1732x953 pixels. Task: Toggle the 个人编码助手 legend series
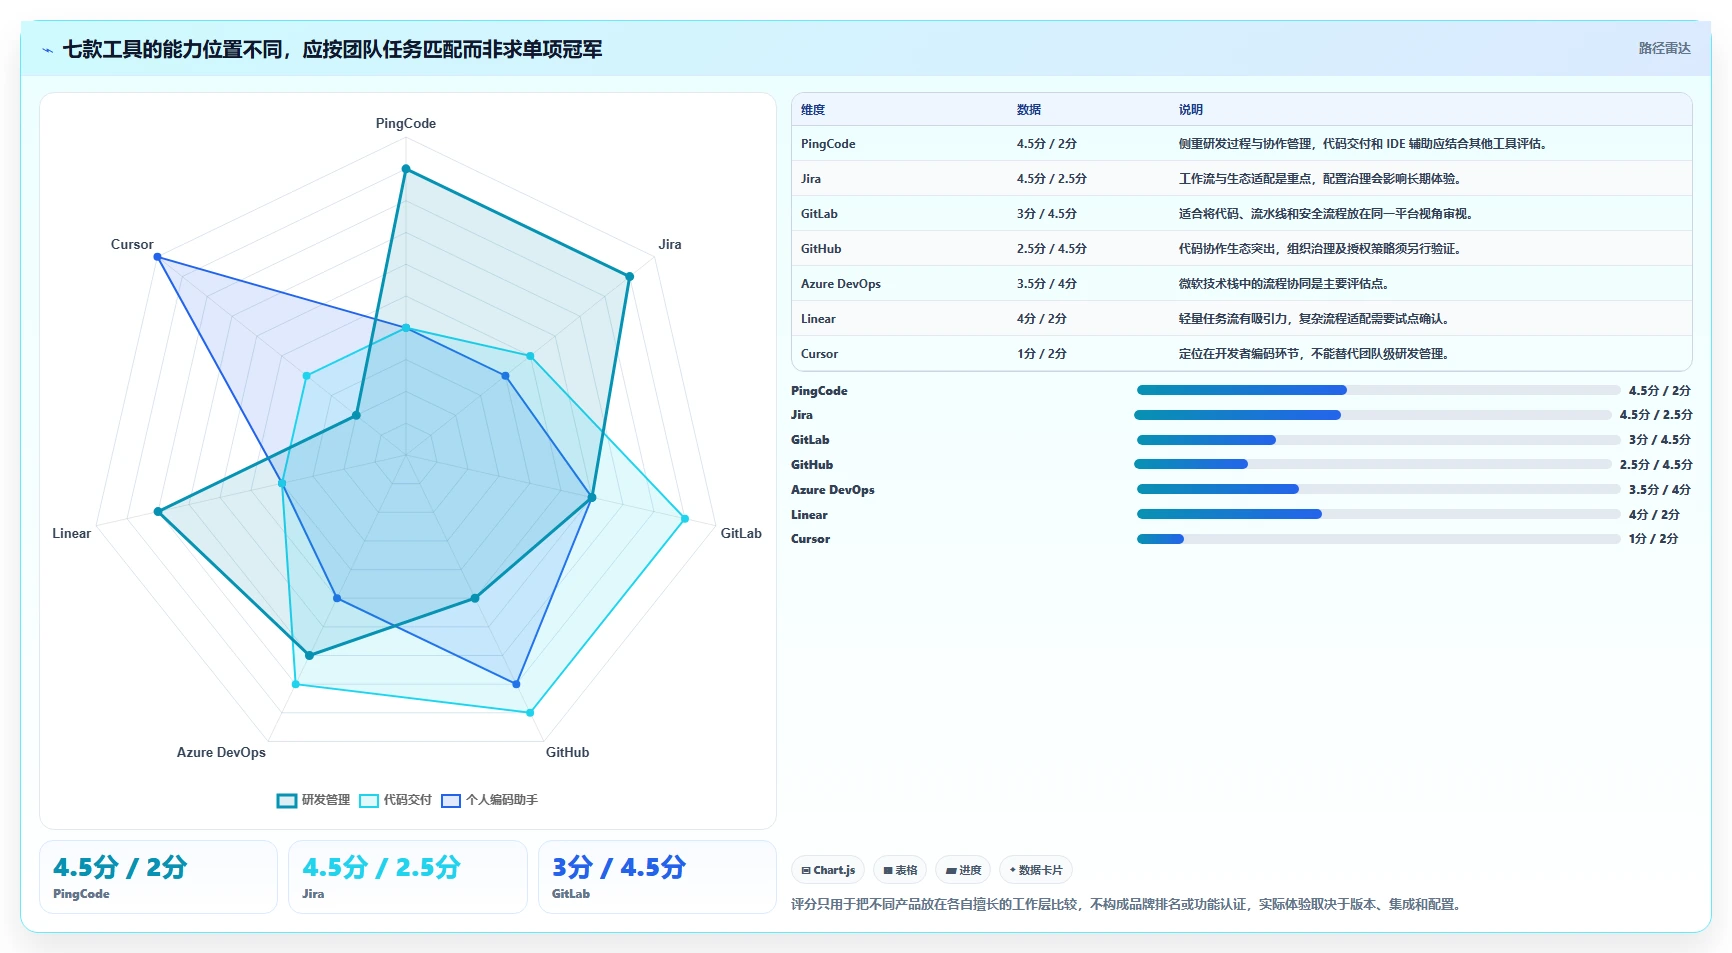pyautogui.click(x=490, y=800)
